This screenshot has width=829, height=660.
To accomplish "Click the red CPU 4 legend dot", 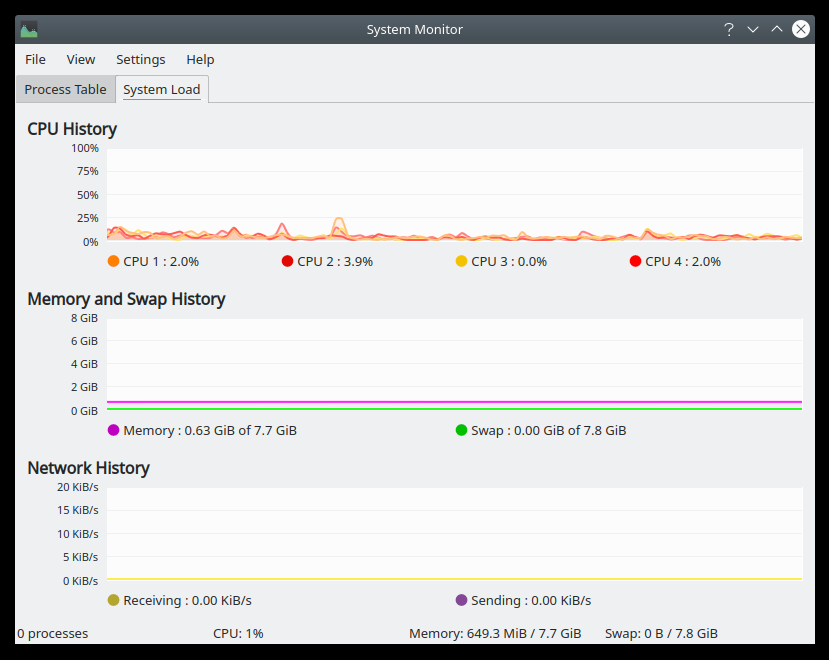I will (634, 261).
